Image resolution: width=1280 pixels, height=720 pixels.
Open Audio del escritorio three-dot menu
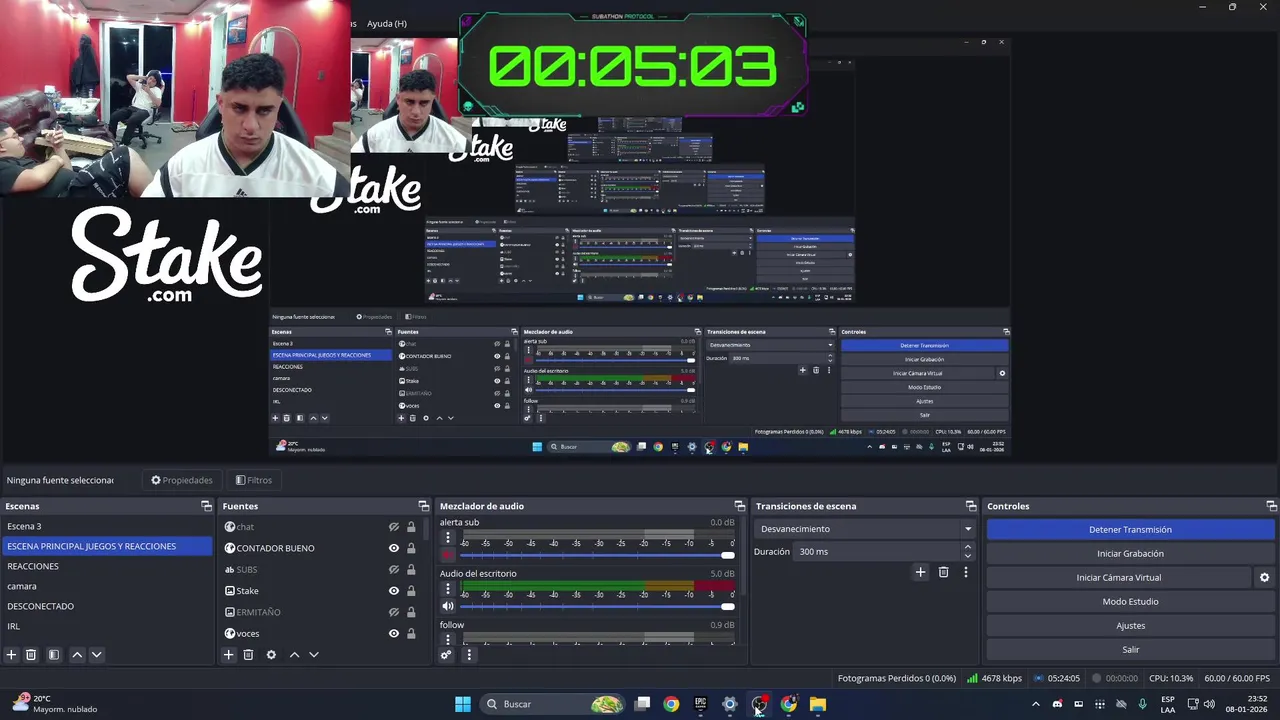coord(448,589)
